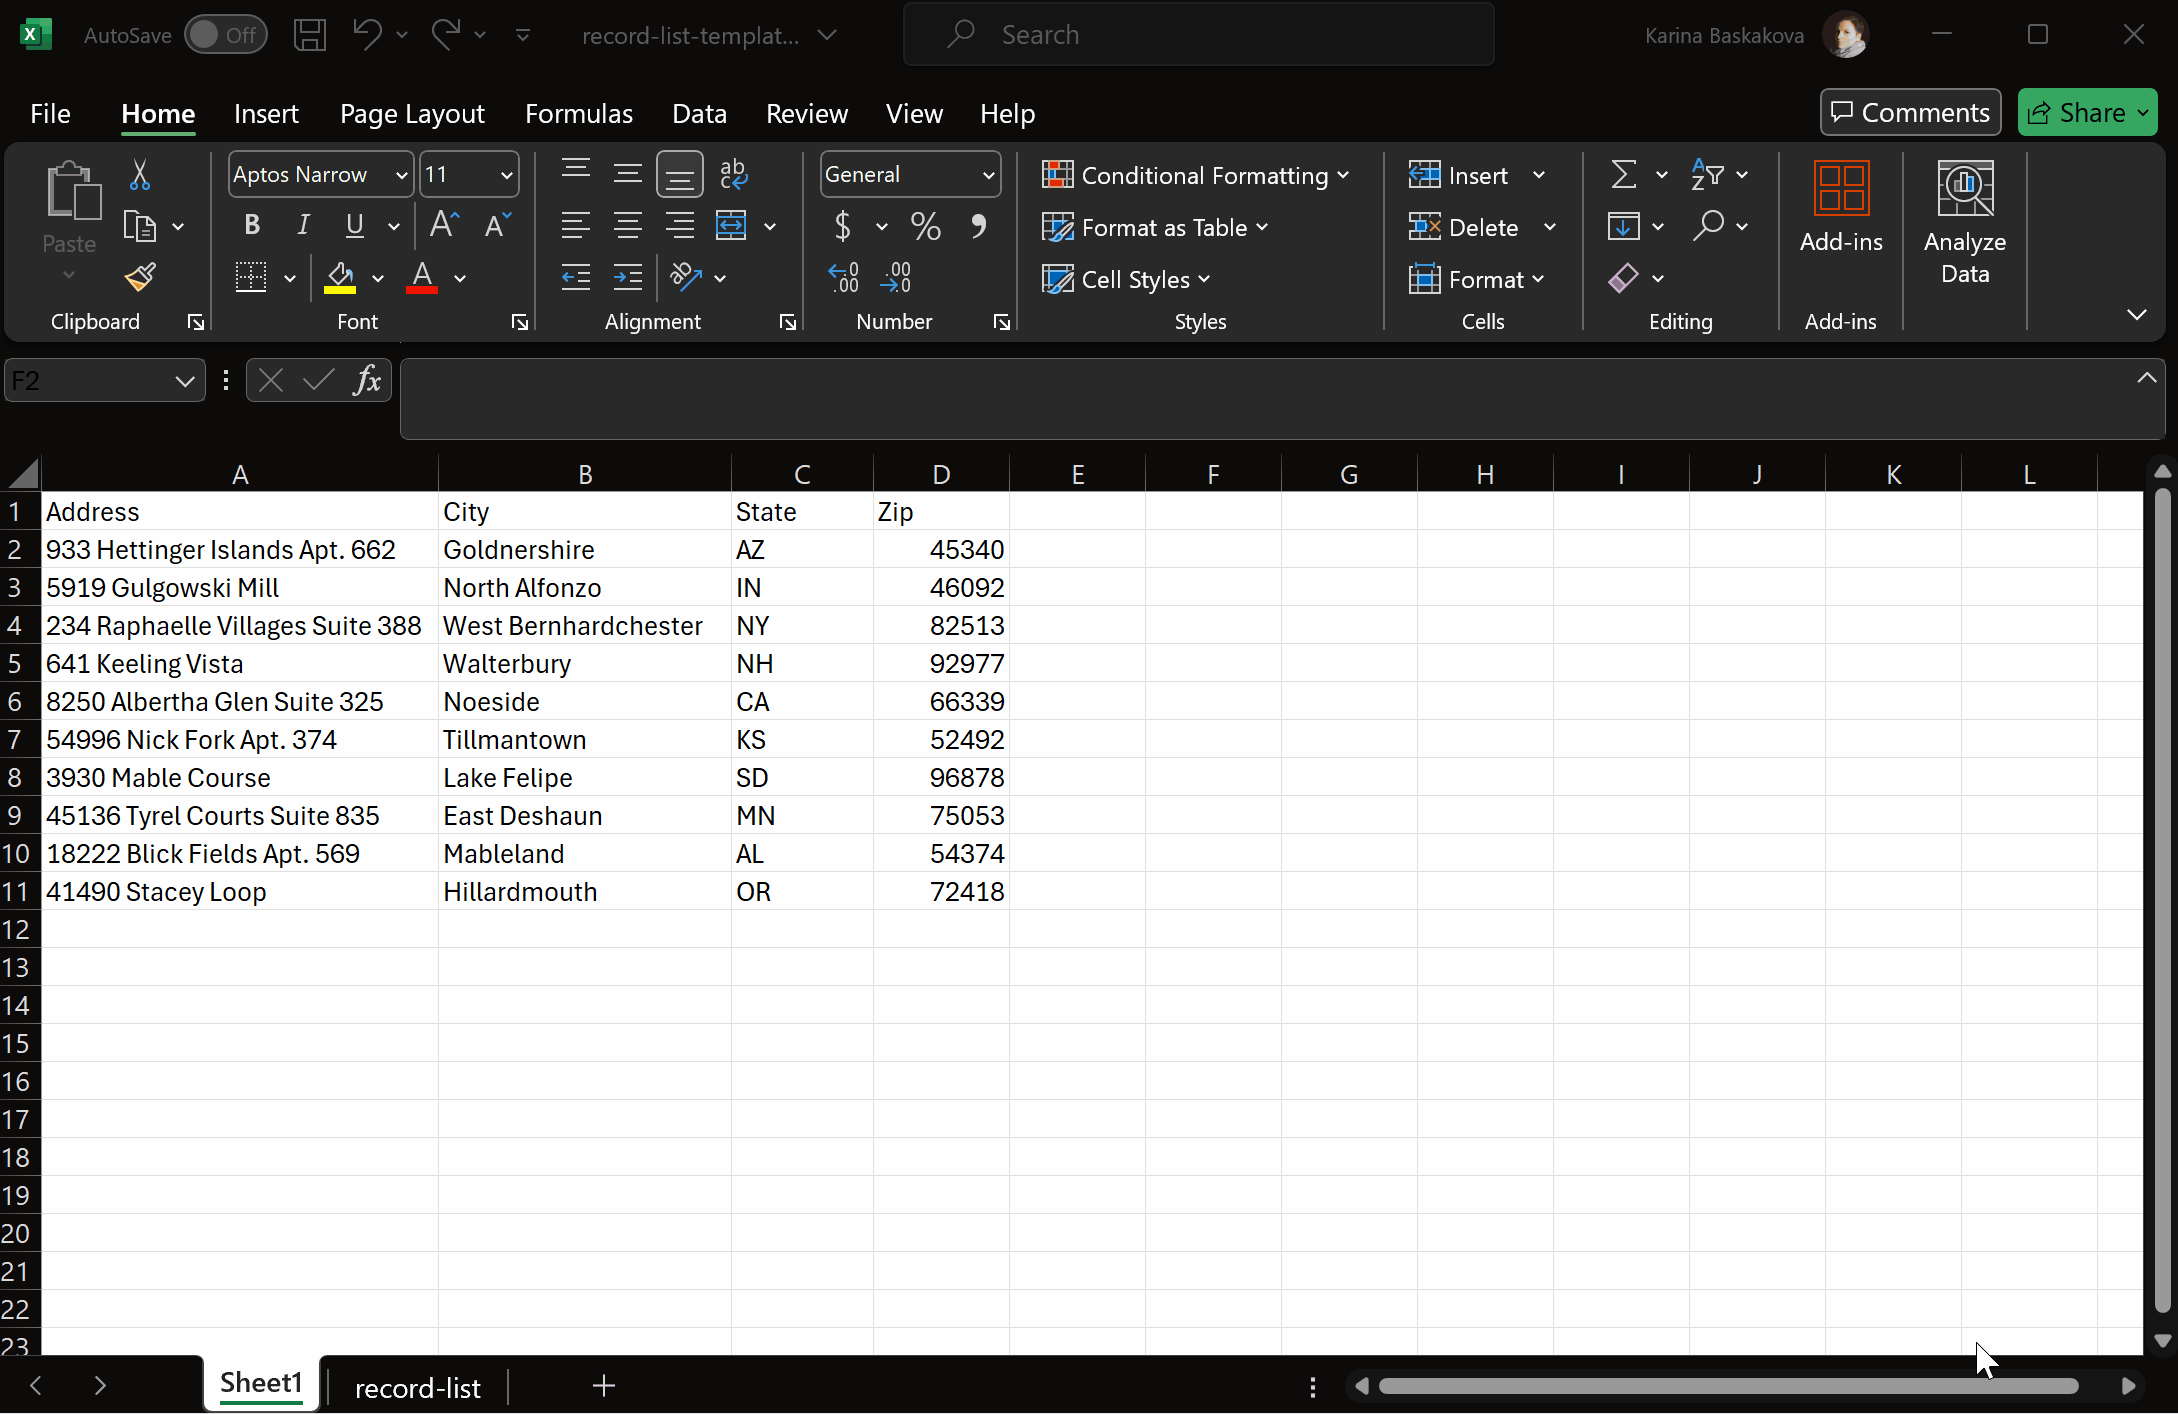Click the Format Painter brush icon
Screen dimensions: 2178x1414
[140, 277]
